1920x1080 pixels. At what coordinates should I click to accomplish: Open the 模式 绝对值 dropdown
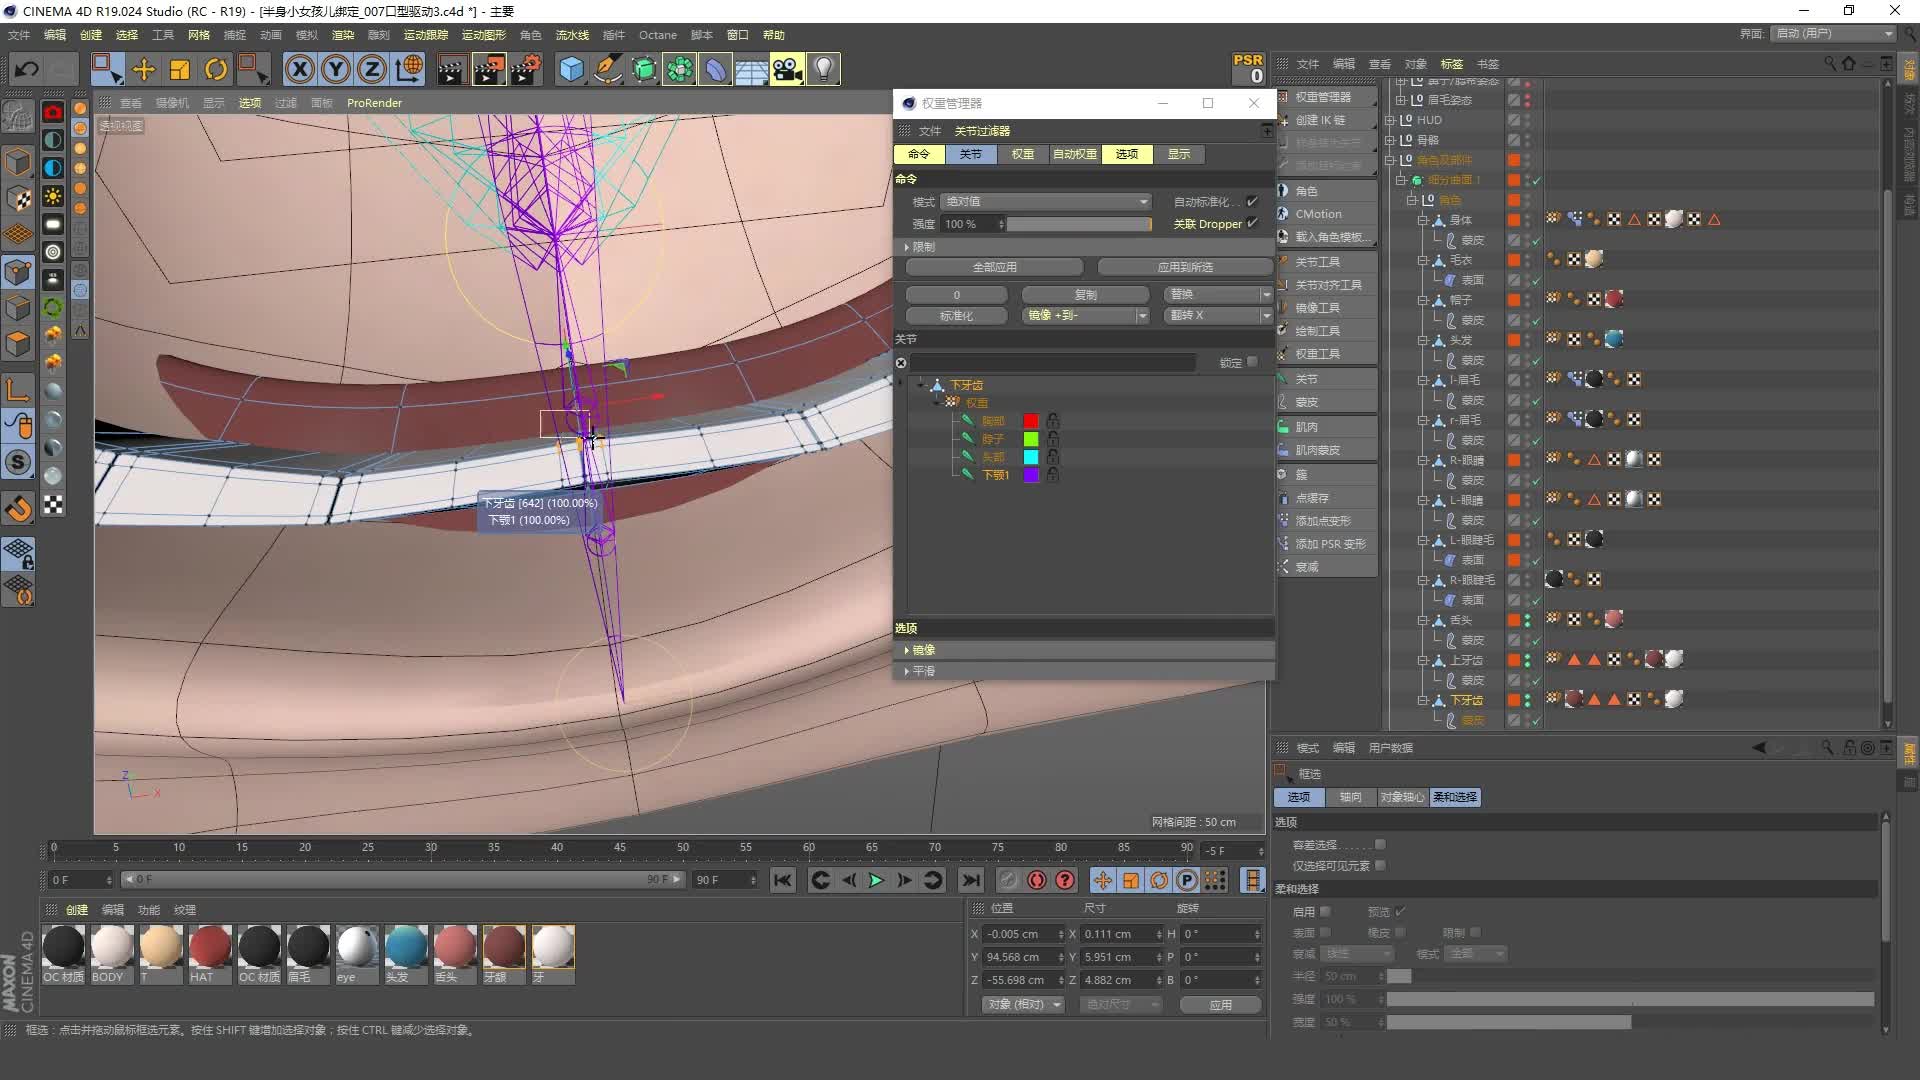[1046, 202]
